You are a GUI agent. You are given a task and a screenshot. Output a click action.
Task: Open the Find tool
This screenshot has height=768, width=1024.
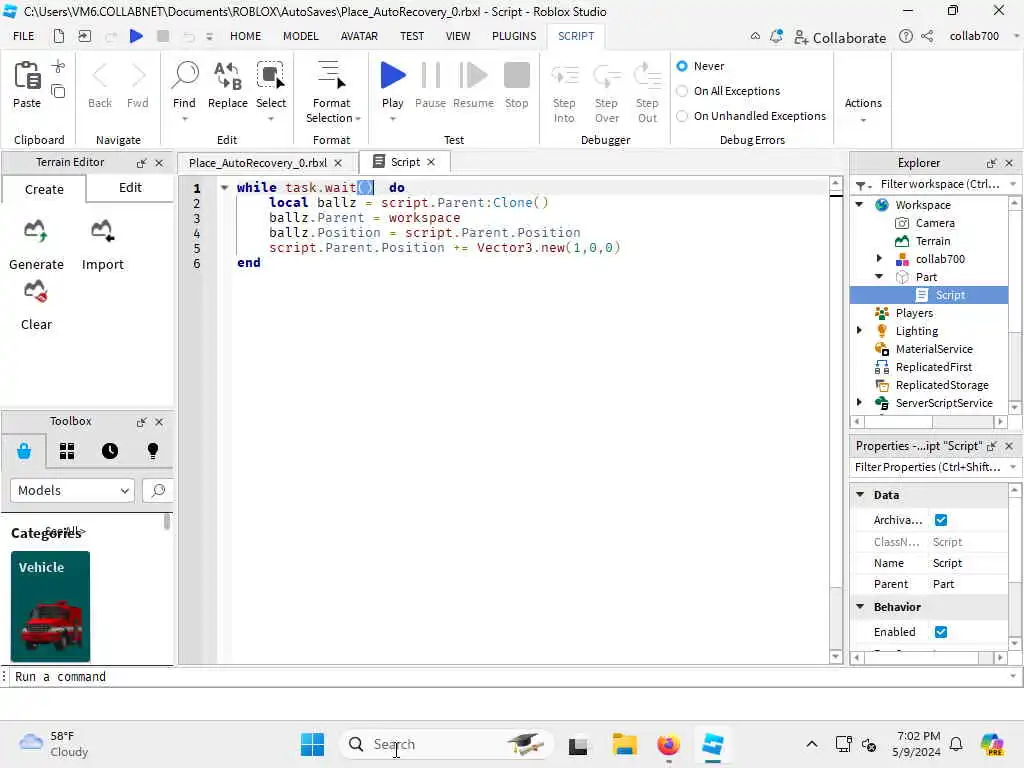185,76
